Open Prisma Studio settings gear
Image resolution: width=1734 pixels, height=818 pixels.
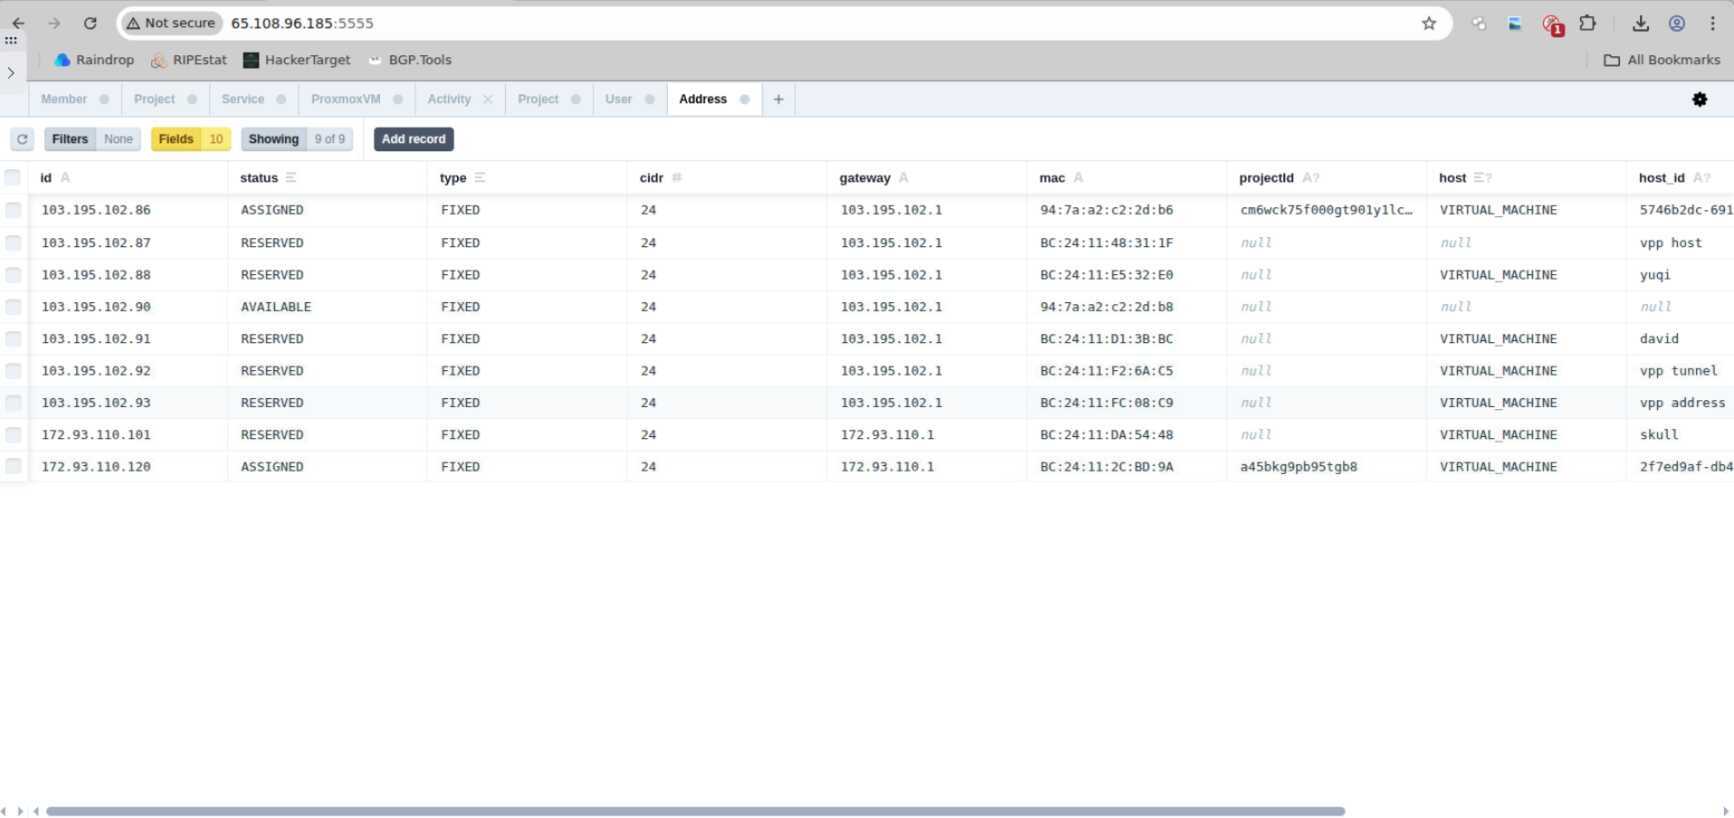coord(1700,99)
